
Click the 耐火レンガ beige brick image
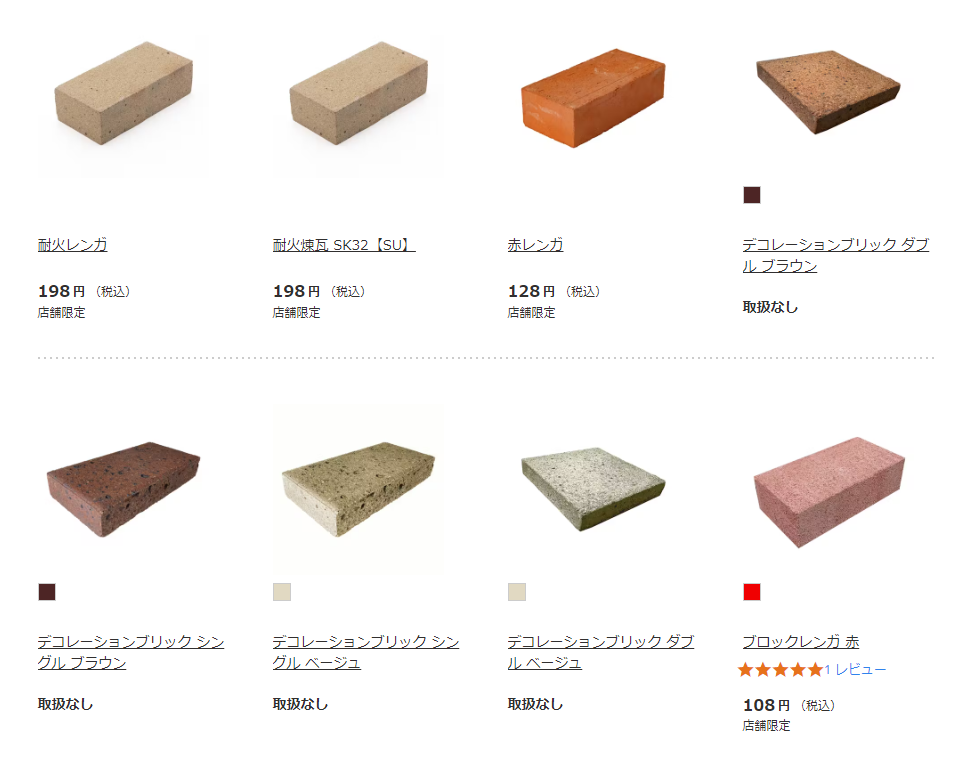[124, 94]
